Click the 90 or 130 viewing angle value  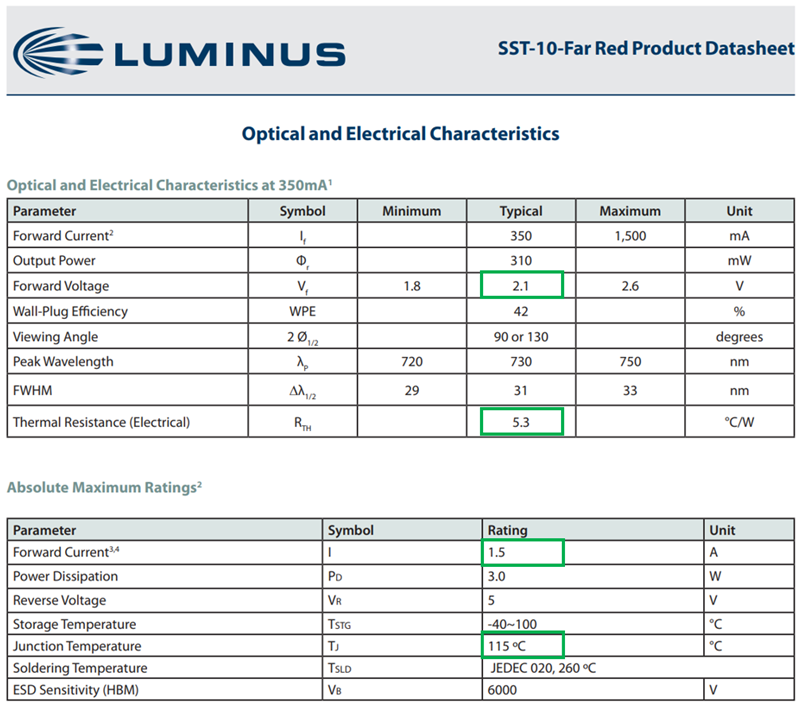pyautogui.click(x=521, y=337)
